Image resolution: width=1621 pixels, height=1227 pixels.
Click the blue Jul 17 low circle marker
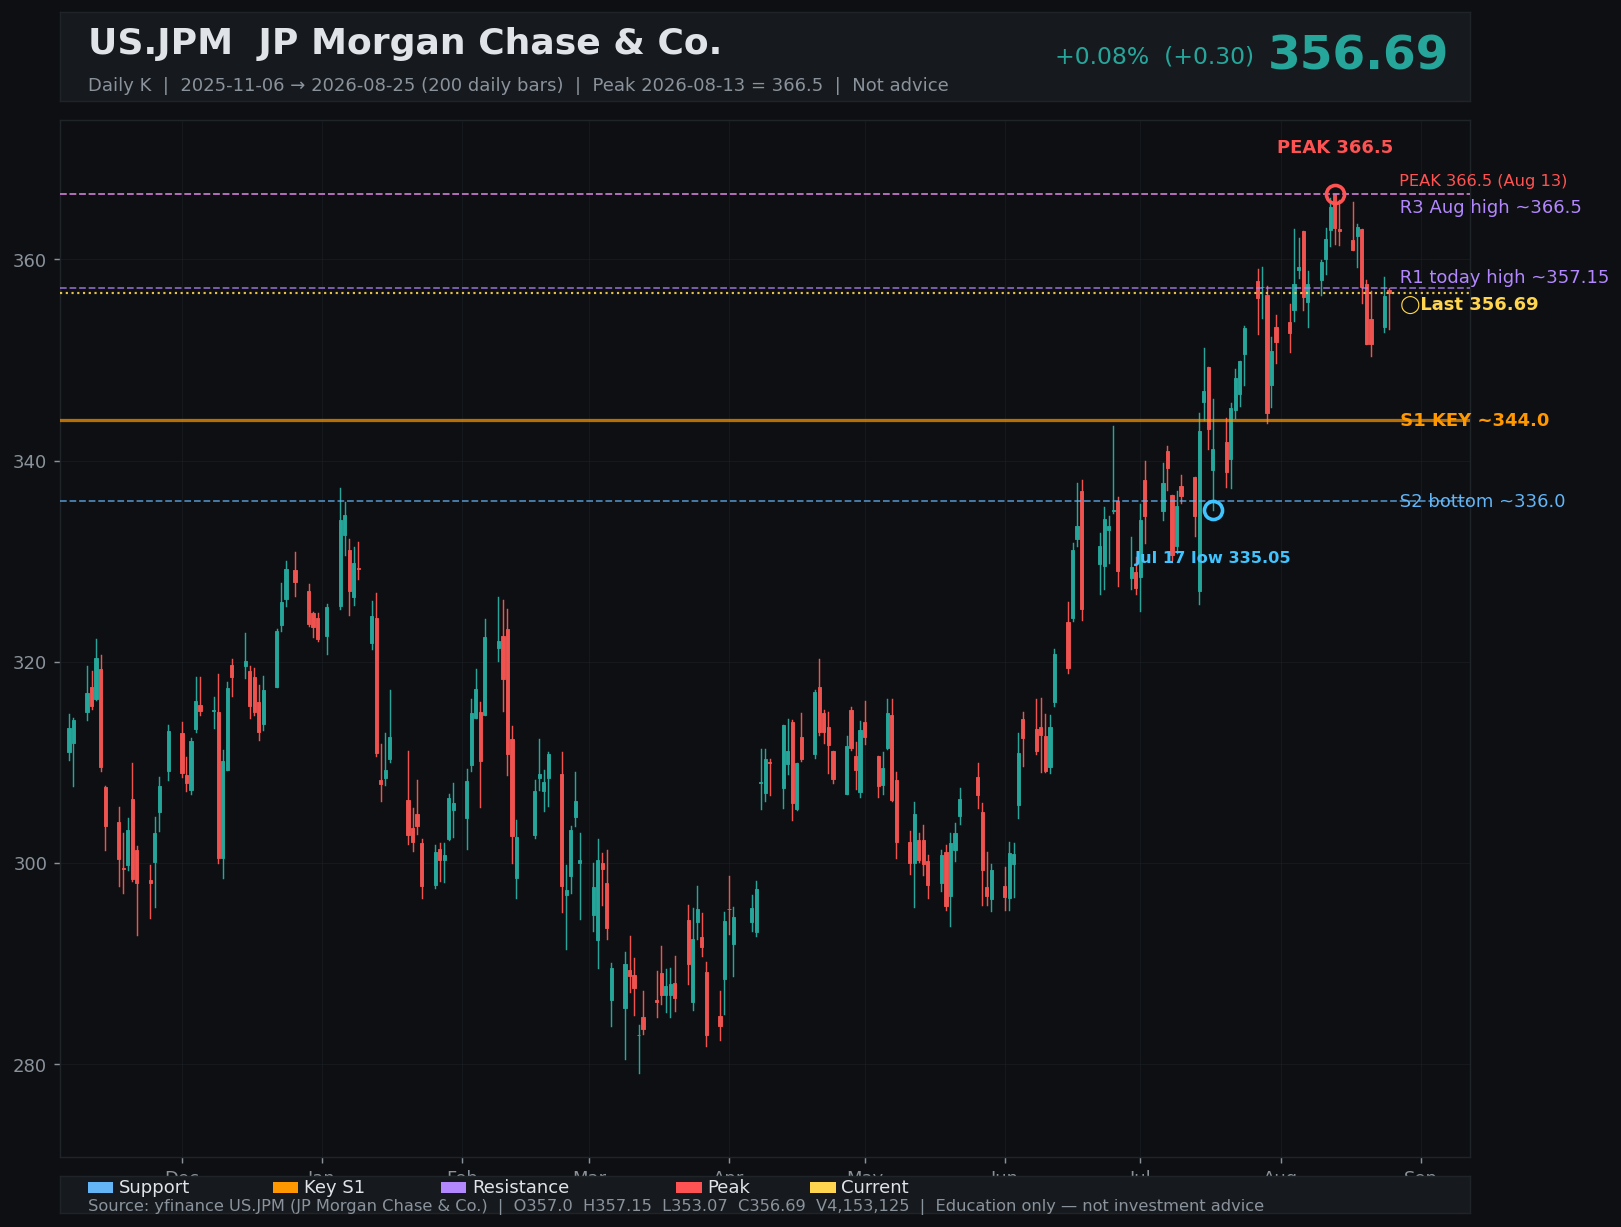pos(1213,511)
